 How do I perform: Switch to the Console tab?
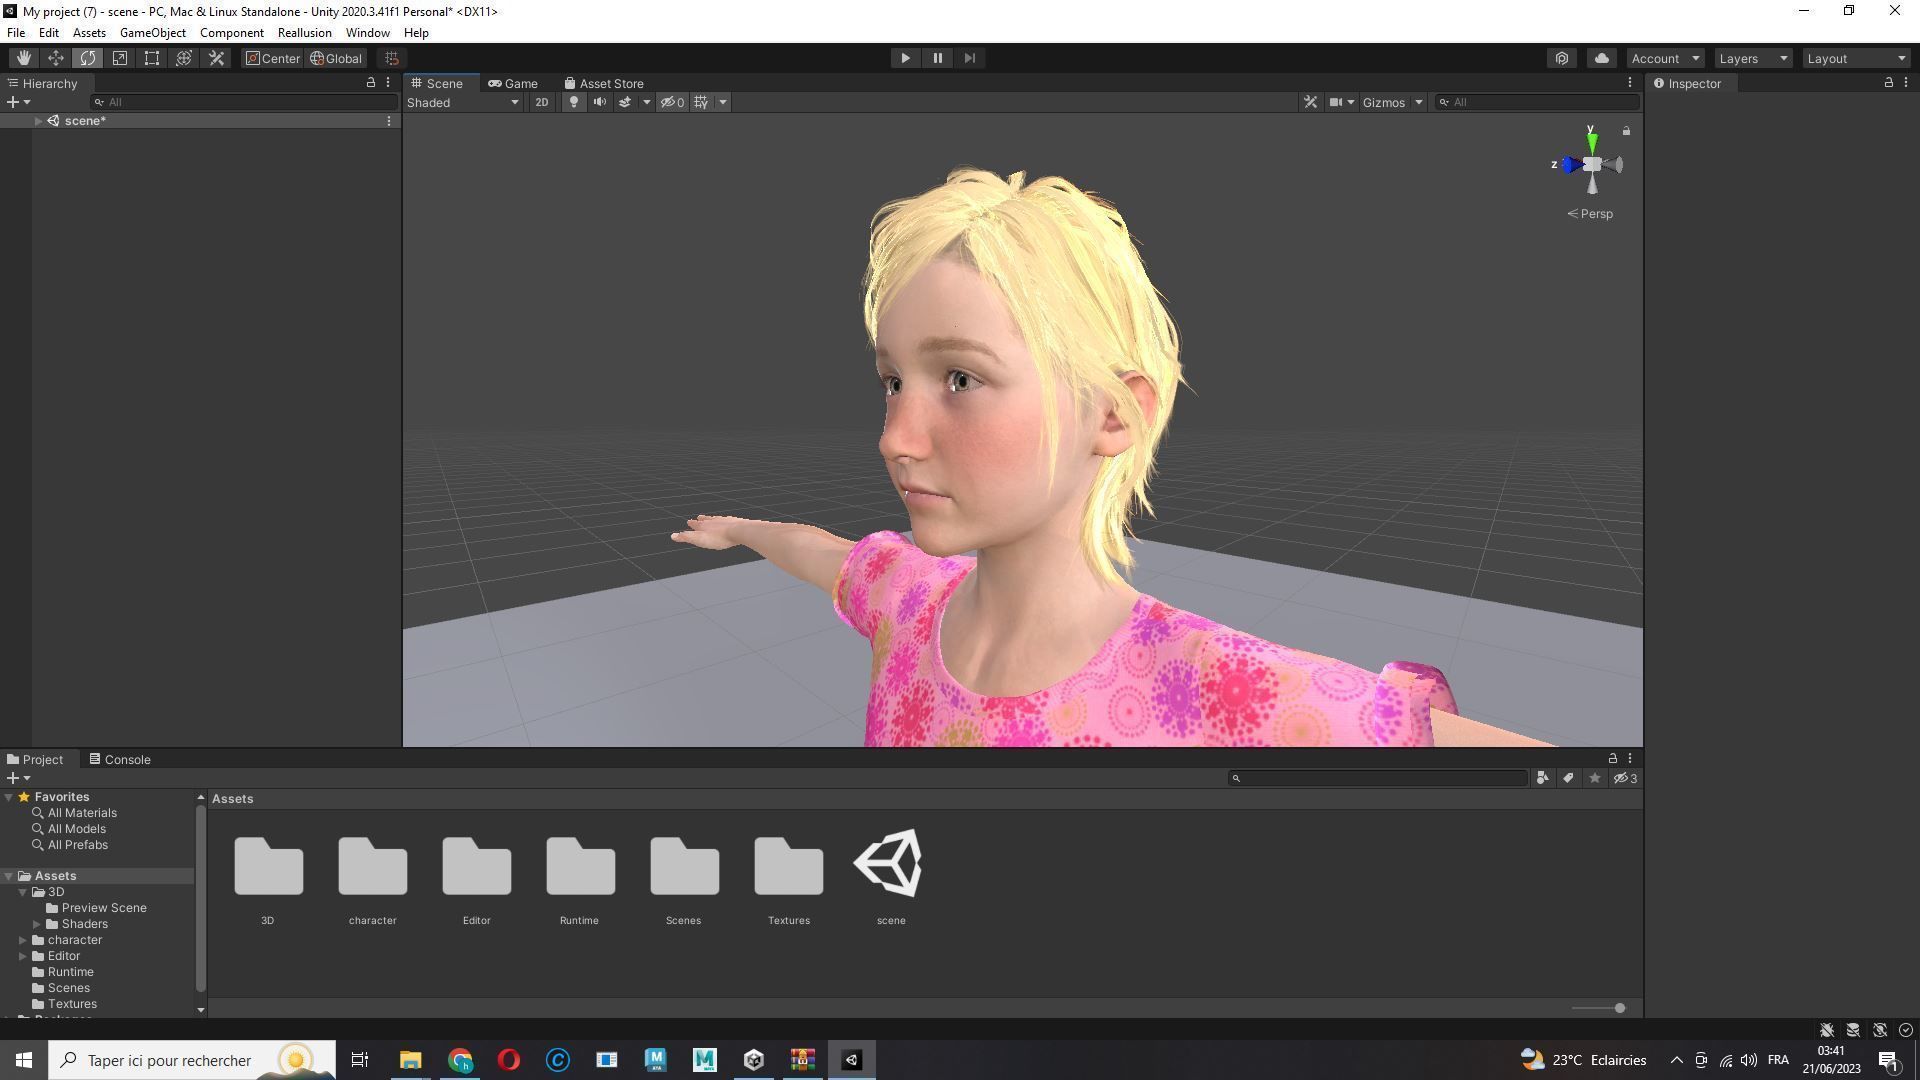click(x=120, y=760)
